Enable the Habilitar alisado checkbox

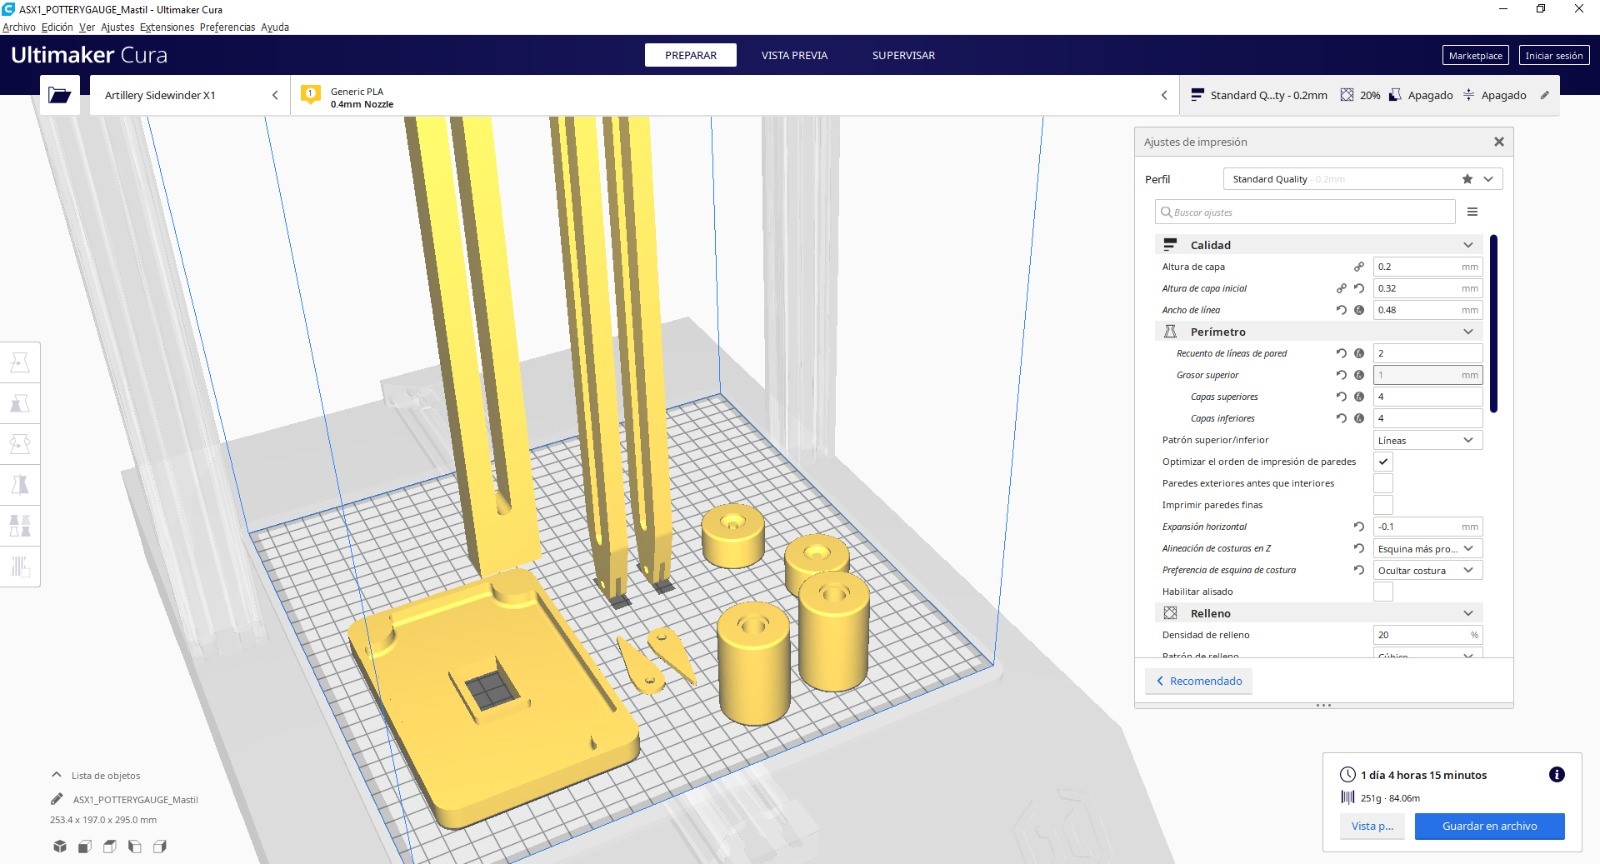(x=1383, y=592)
